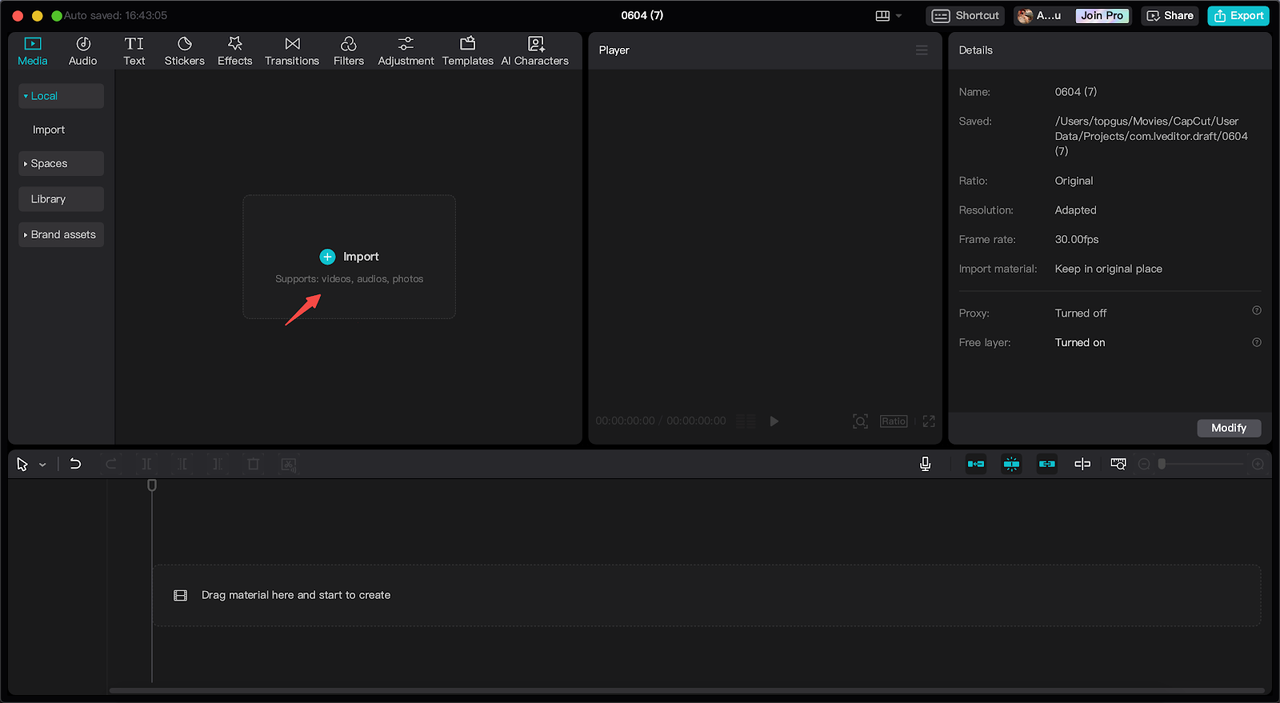Click the timeline playhead marker
The image size is (1280, 703).
pyautogui.click(x=152, y=485)
